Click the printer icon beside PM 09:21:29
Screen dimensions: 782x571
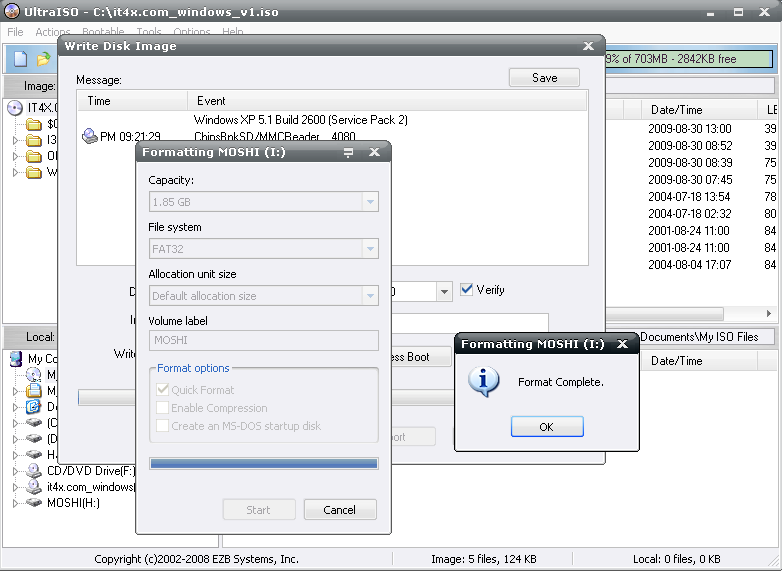point(89,136)
